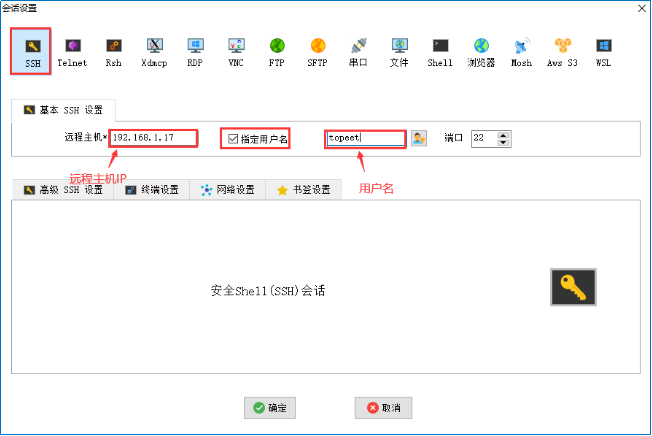Screen dimensions: 652x436
Task: Pick the FTP session type
Action: (277, 52)
